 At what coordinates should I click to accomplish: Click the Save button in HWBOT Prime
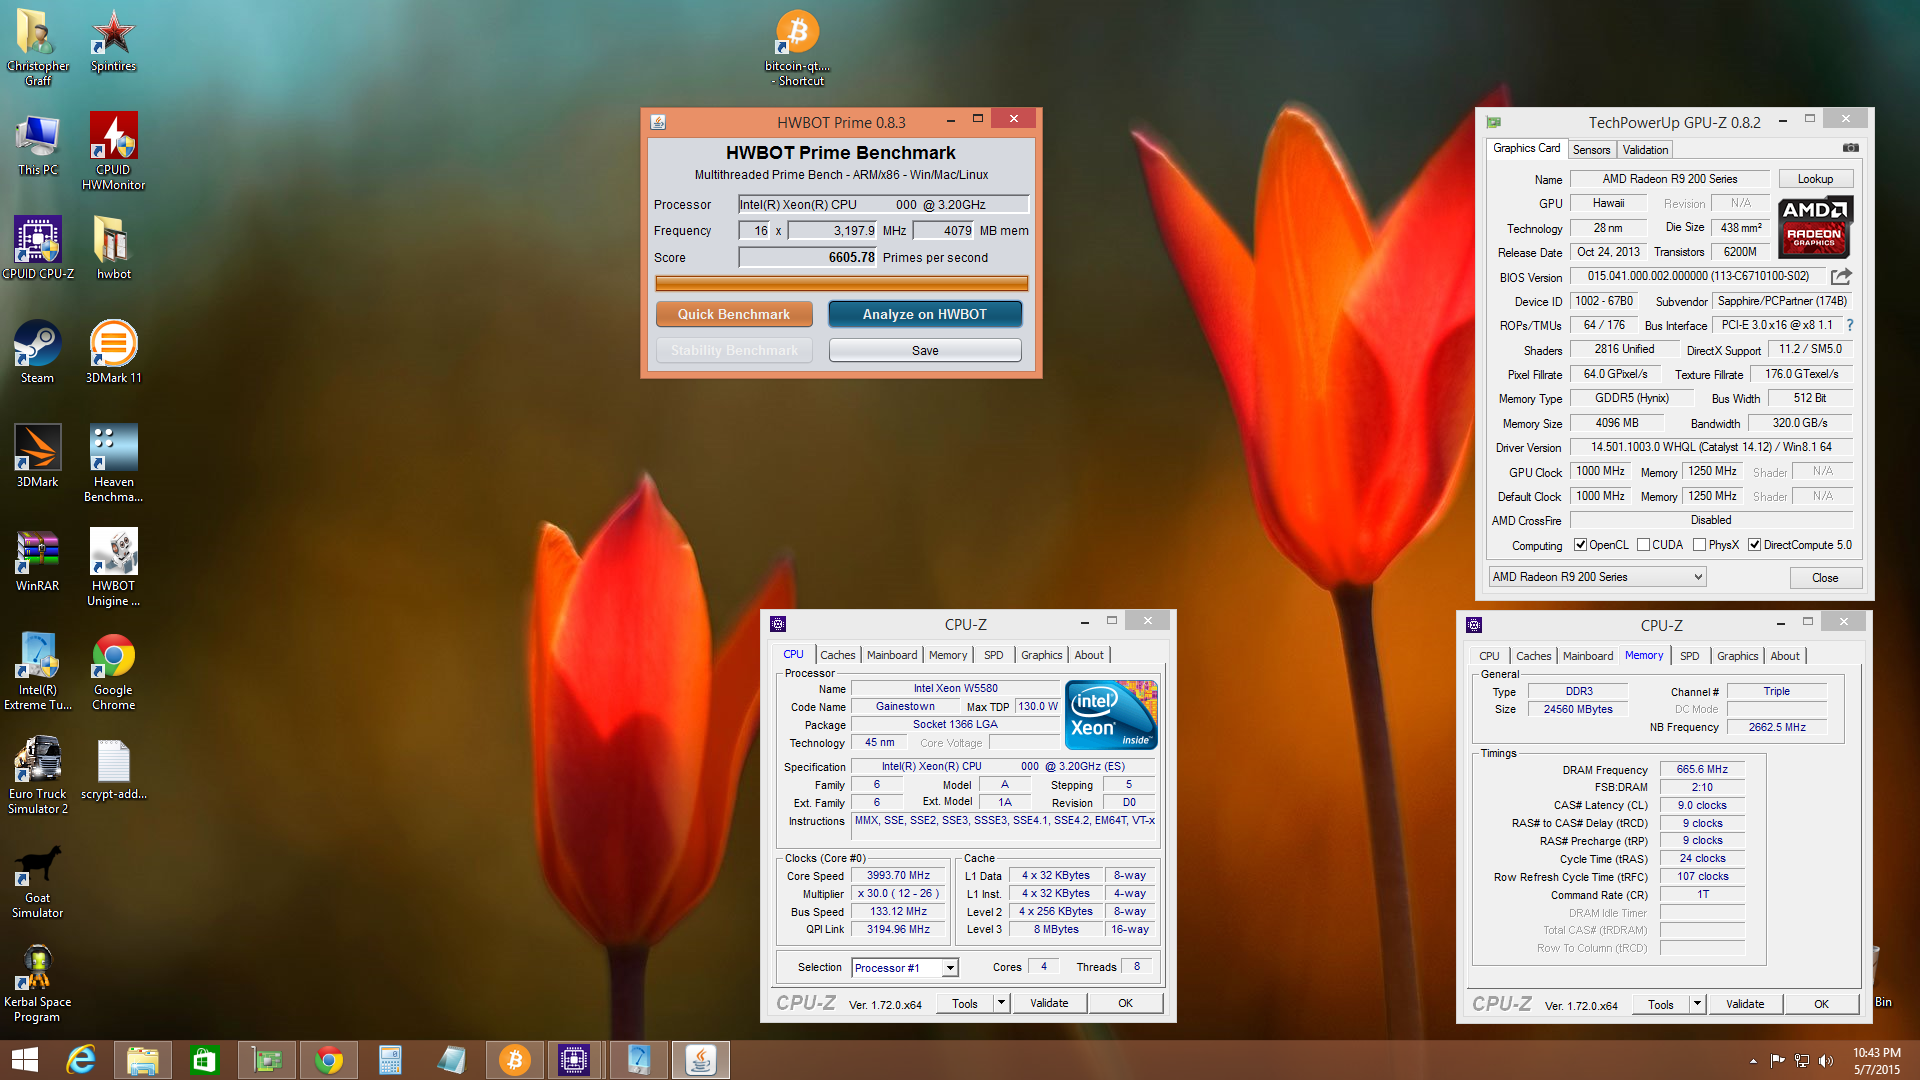925,350
